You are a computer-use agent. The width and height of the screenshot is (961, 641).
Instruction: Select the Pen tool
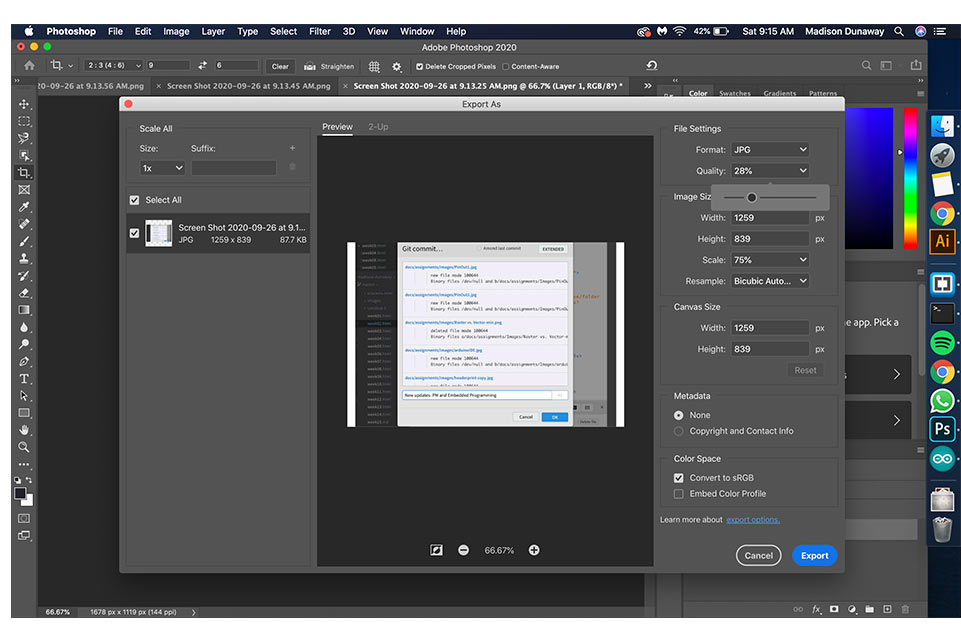coord(24,362)
